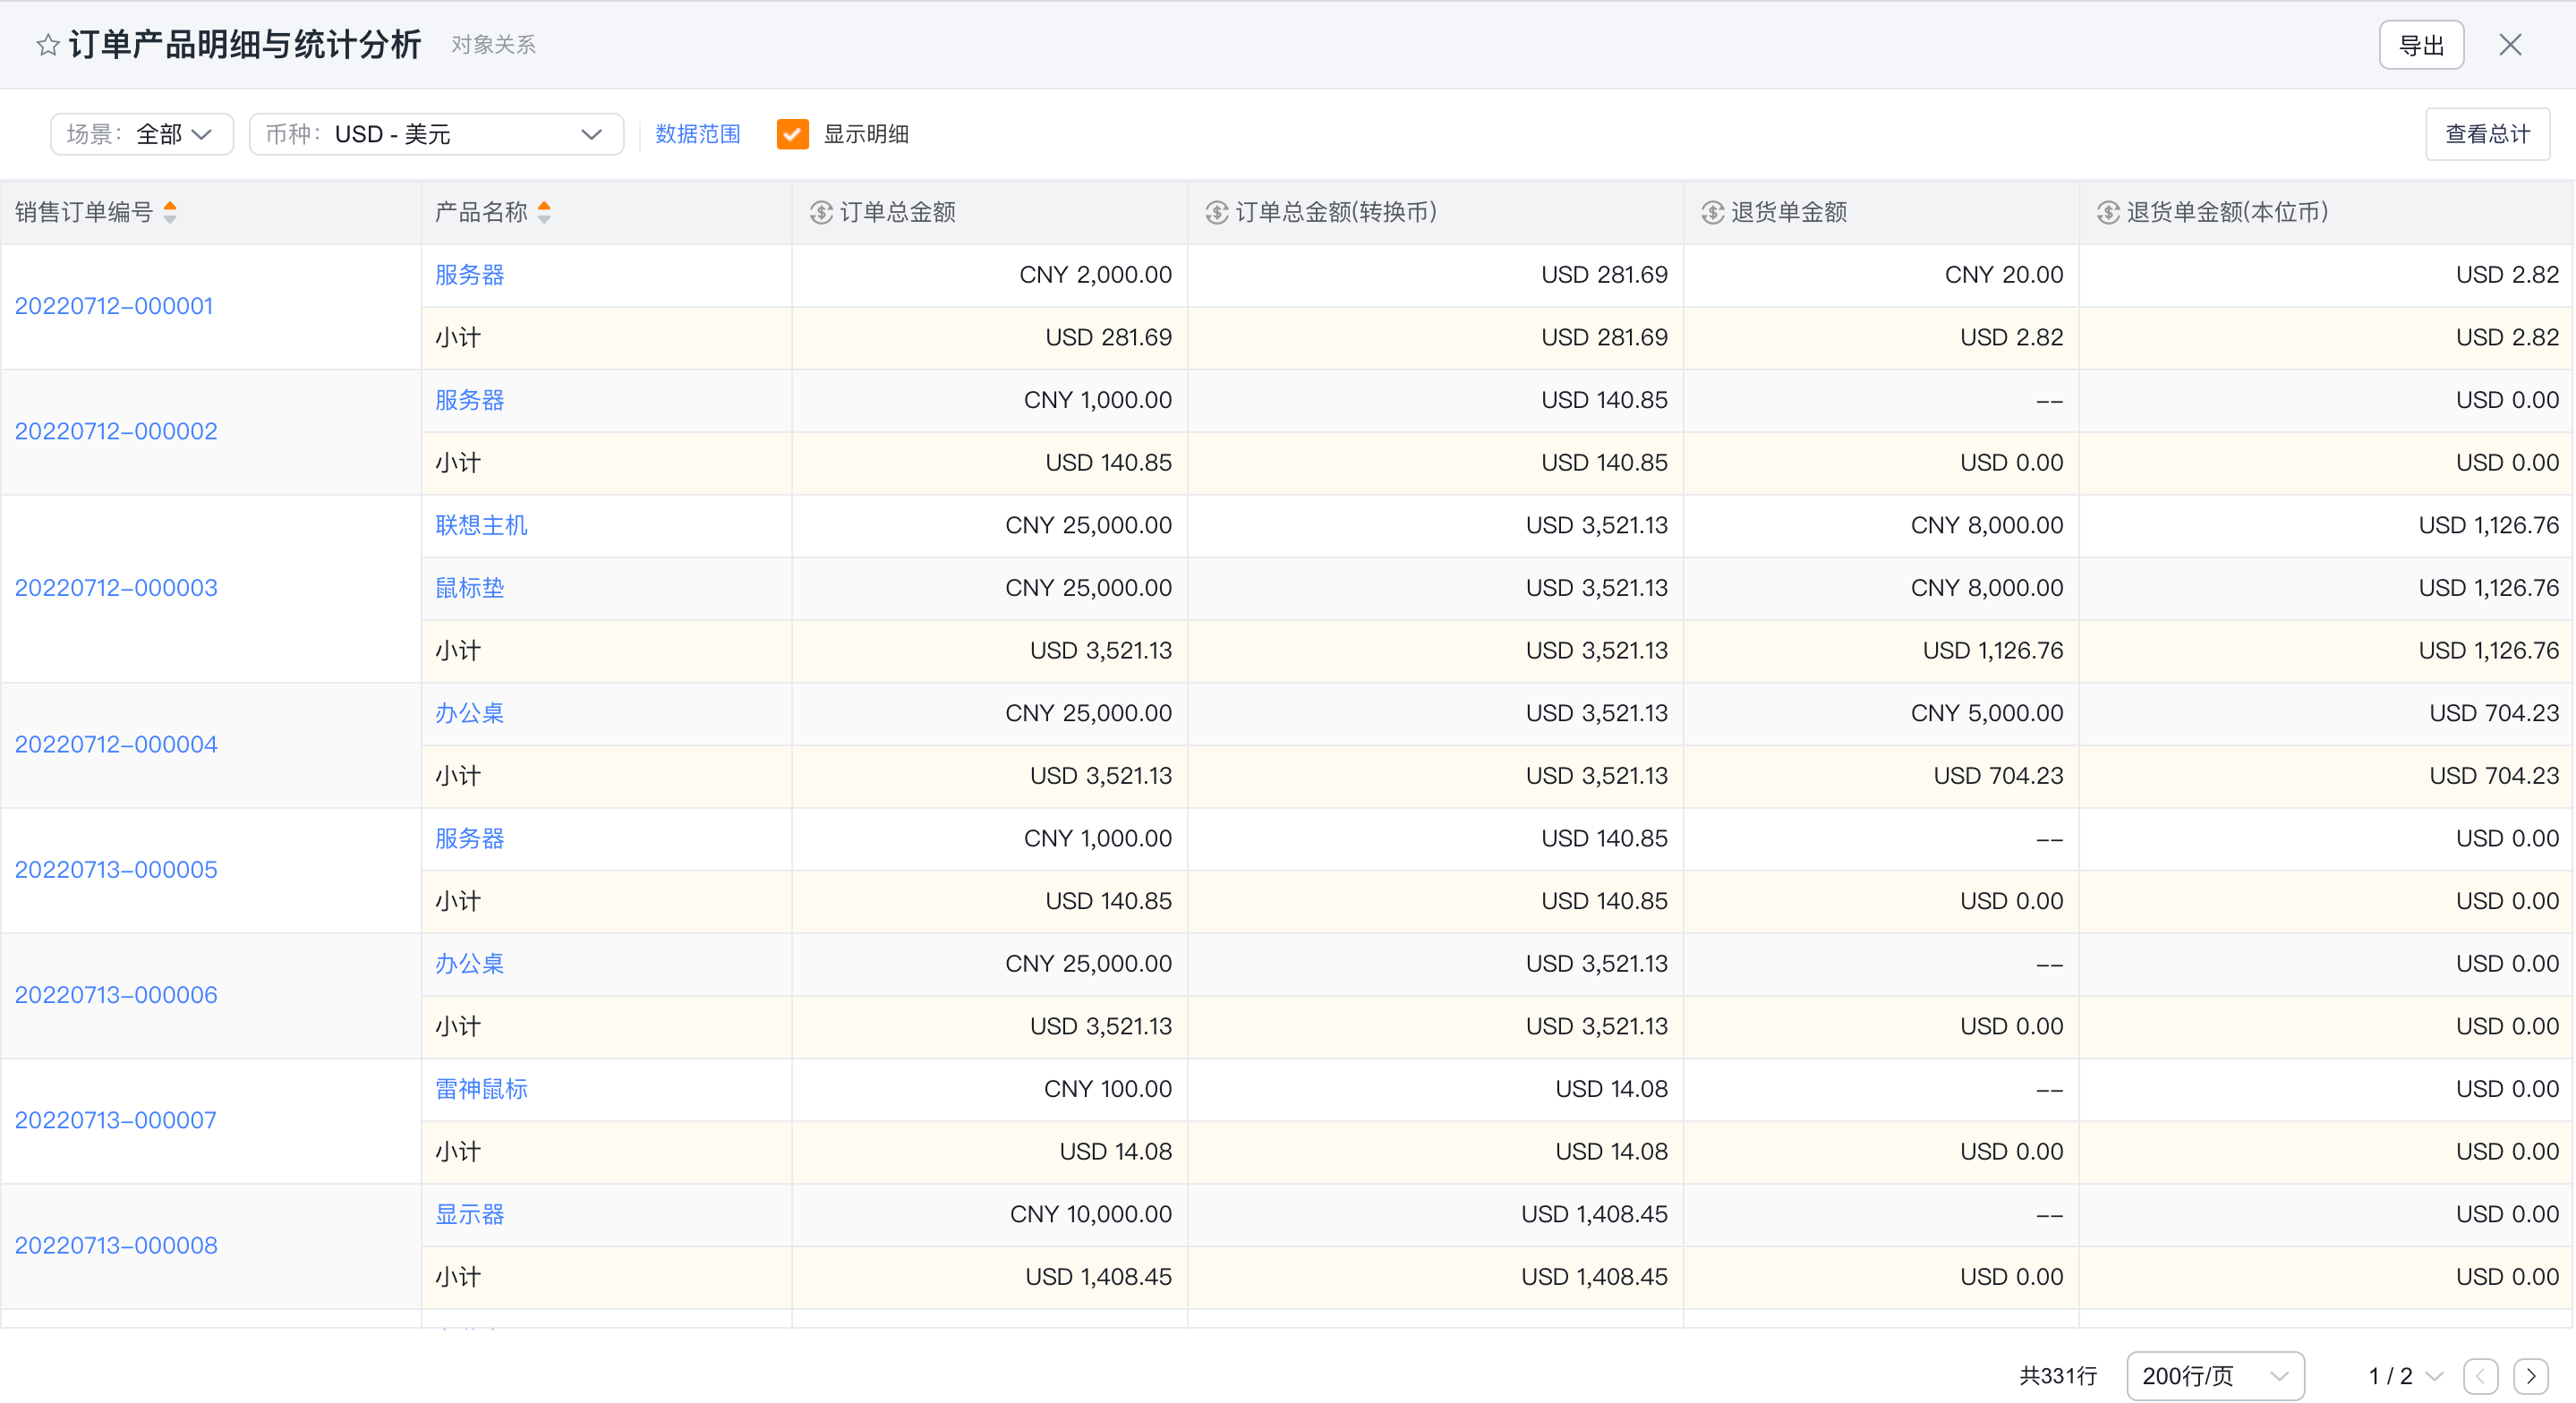Sort by 产品名称 column arrows
The image size is (2576, 1403).
544,212
